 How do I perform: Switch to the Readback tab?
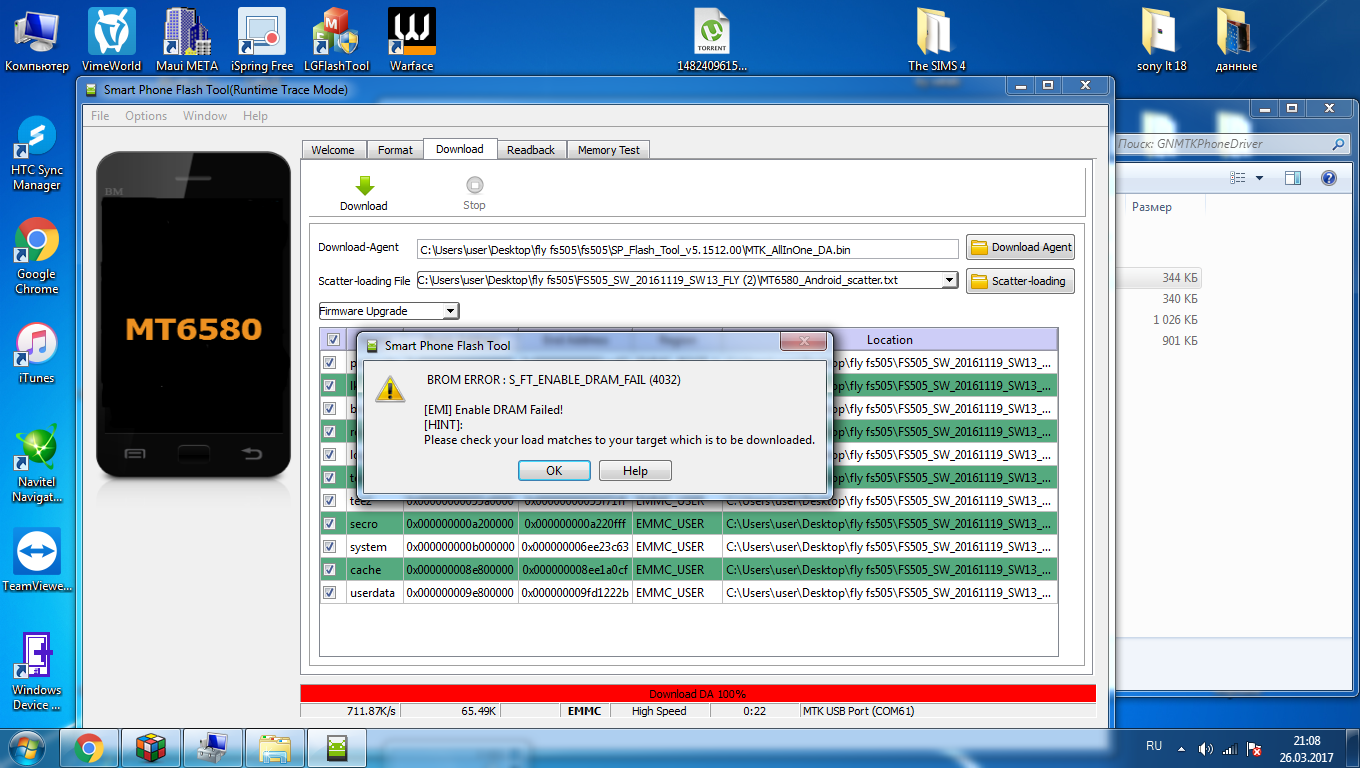[x=530, y=150]
